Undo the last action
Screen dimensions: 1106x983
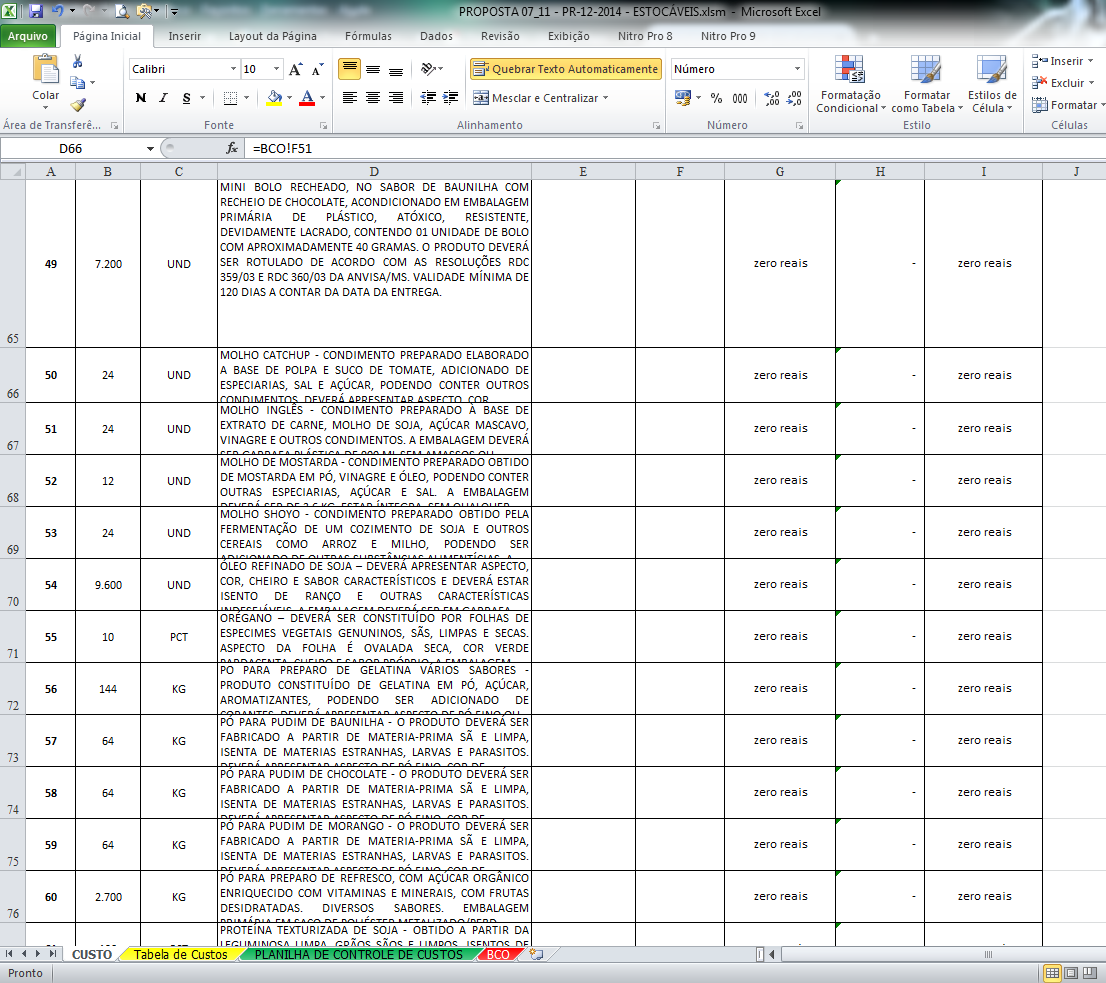tap(58, 11)
